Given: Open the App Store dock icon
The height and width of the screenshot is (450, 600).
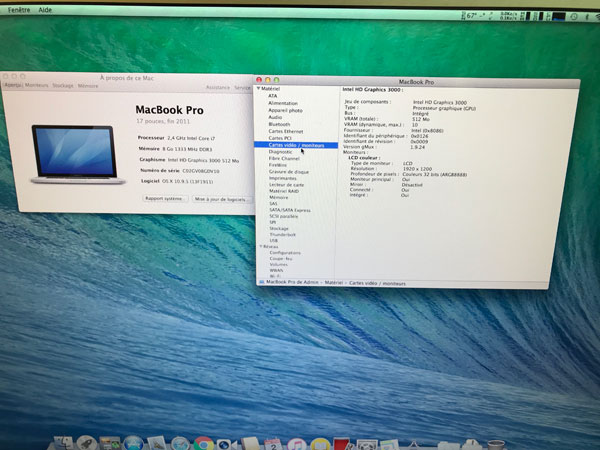Looking at the screenshot, I should click(133, 443).
